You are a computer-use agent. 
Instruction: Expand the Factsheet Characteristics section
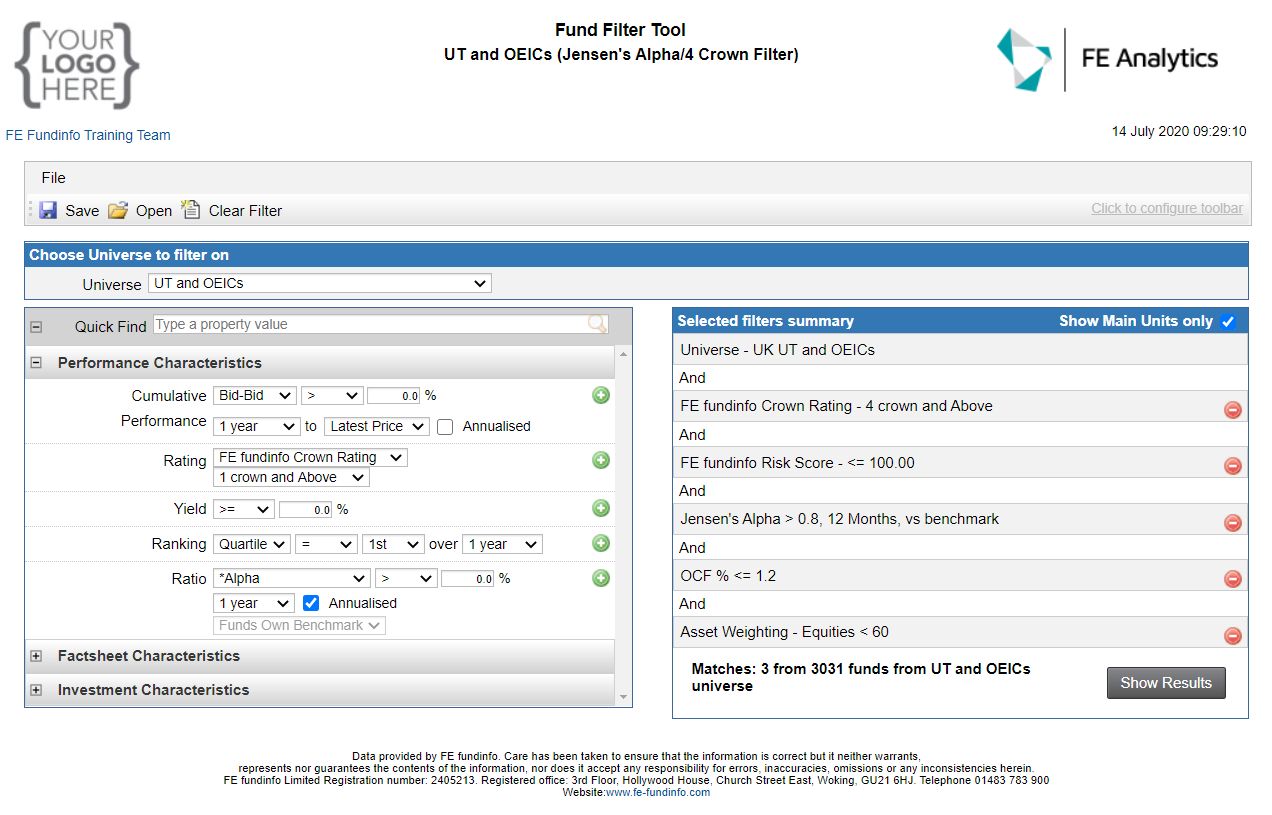37,656
